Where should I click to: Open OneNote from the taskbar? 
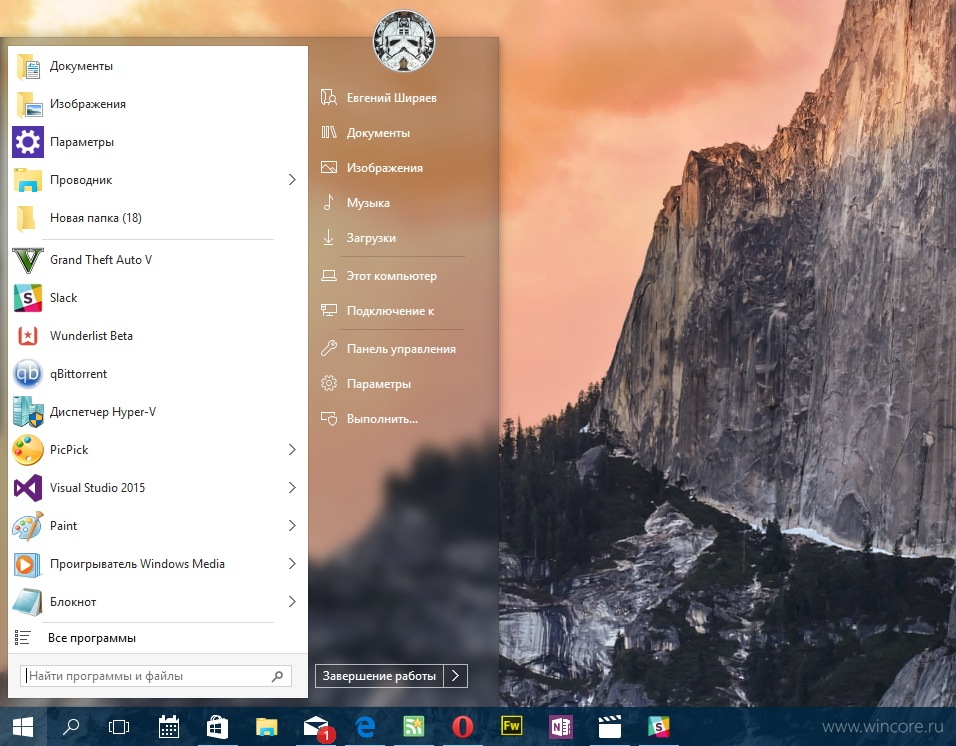click(561, 726)
